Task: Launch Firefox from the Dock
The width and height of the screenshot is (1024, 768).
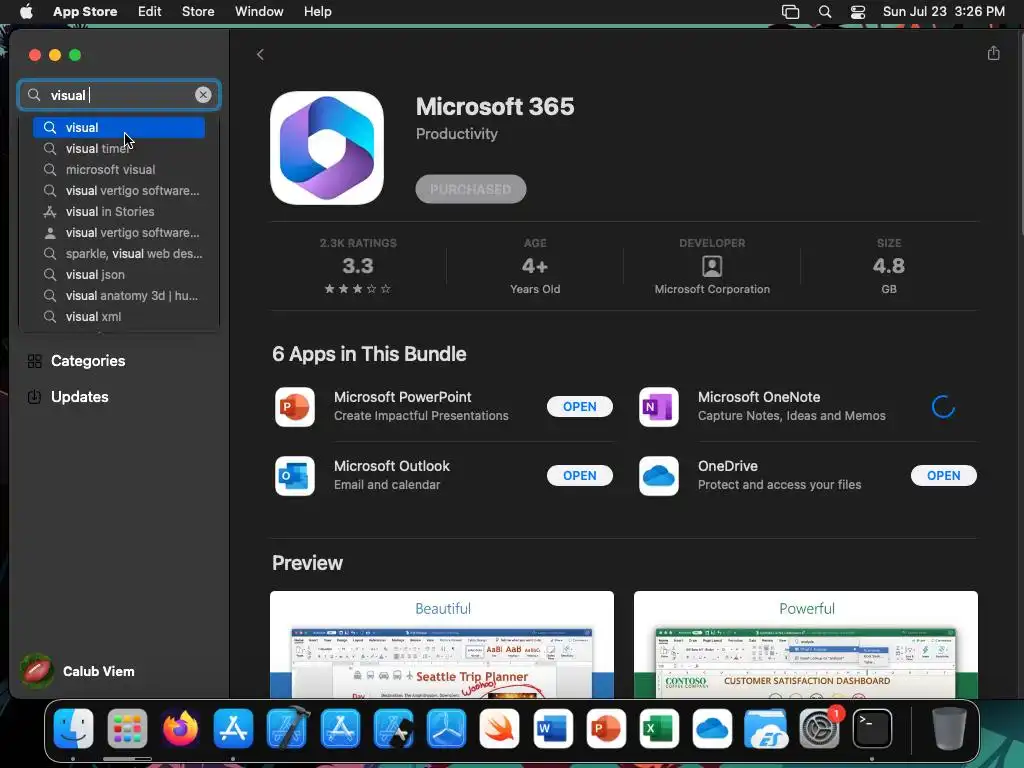Action: click(x=180, y=728)
